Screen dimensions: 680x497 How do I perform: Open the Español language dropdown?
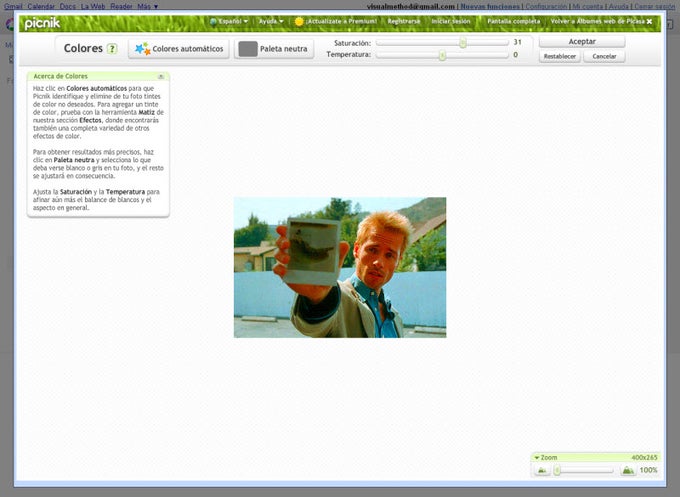pyautogui.click(x=232, y=21)
